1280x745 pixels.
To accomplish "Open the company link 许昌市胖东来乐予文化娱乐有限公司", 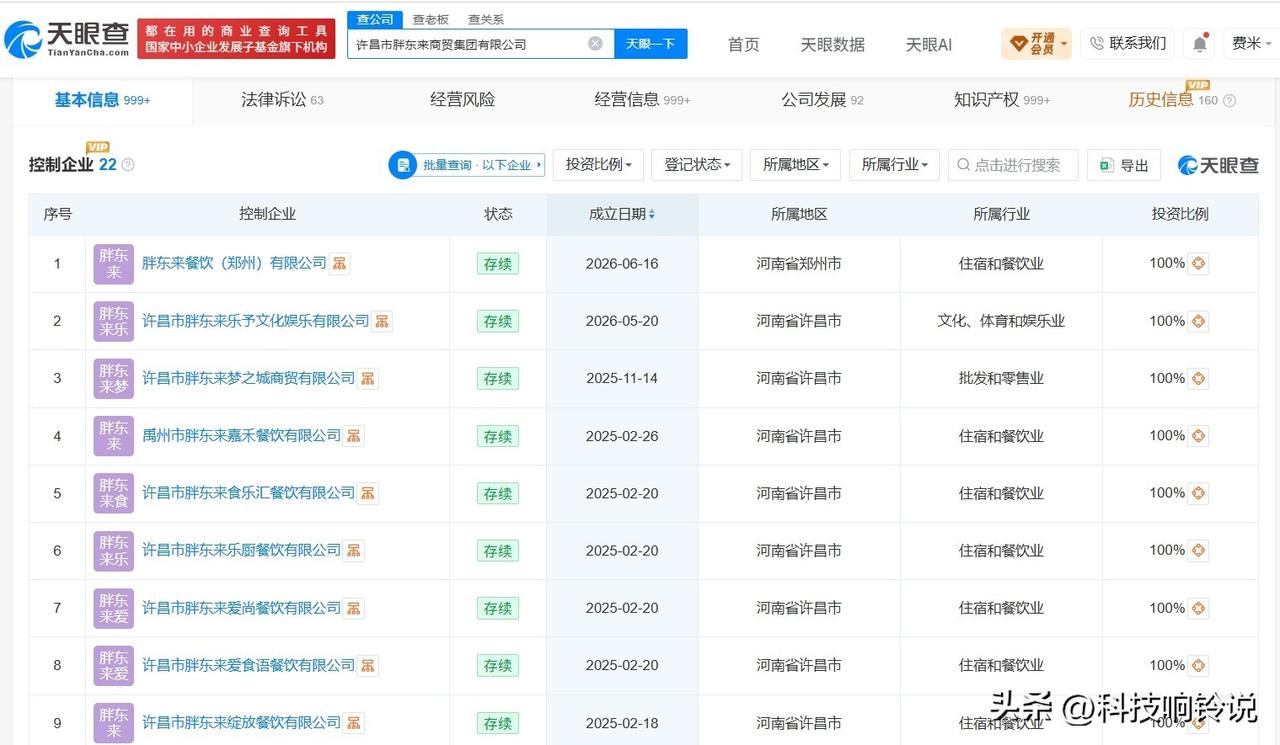I will coord(255,321).
